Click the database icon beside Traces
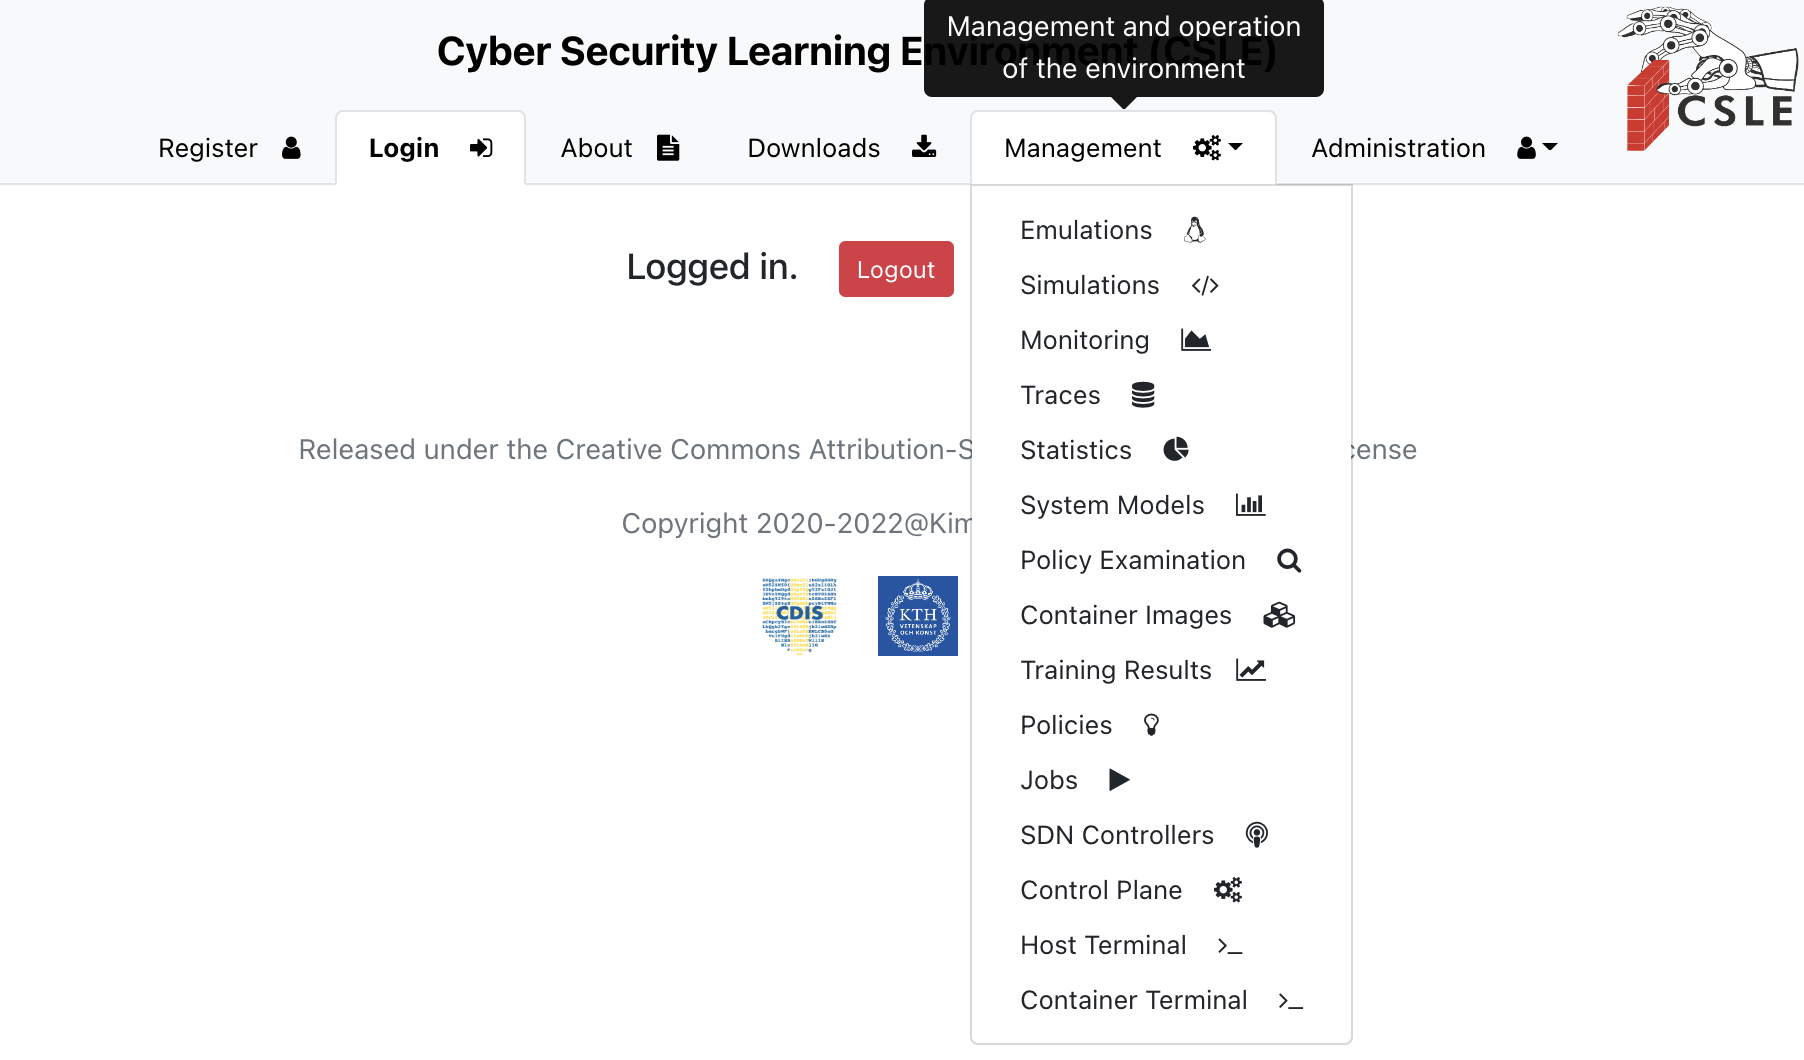Screen dimensions: 1804x1060 (x=1143, y=396)
